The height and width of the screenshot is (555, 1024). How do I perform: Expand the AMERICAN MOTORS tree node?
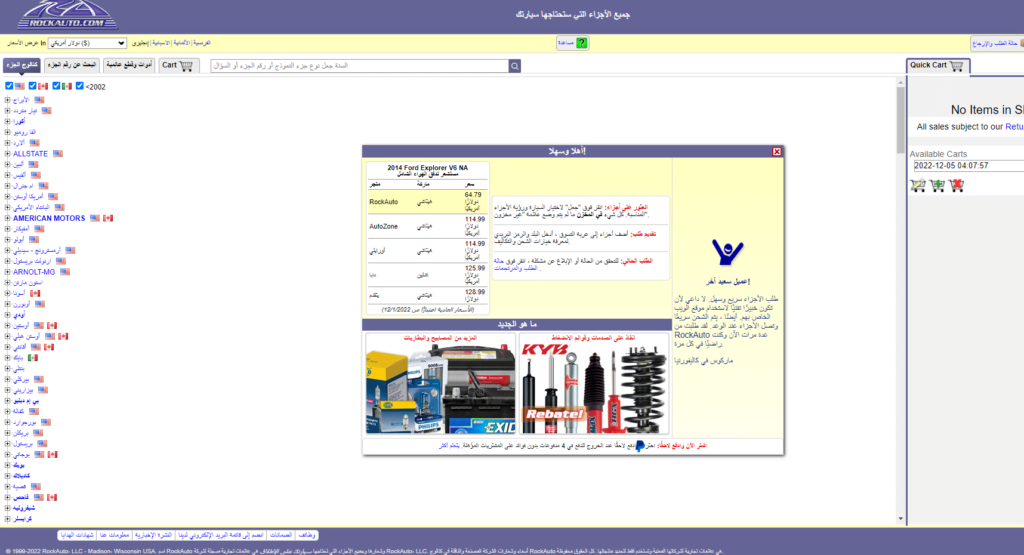click(x=8, y=218)
